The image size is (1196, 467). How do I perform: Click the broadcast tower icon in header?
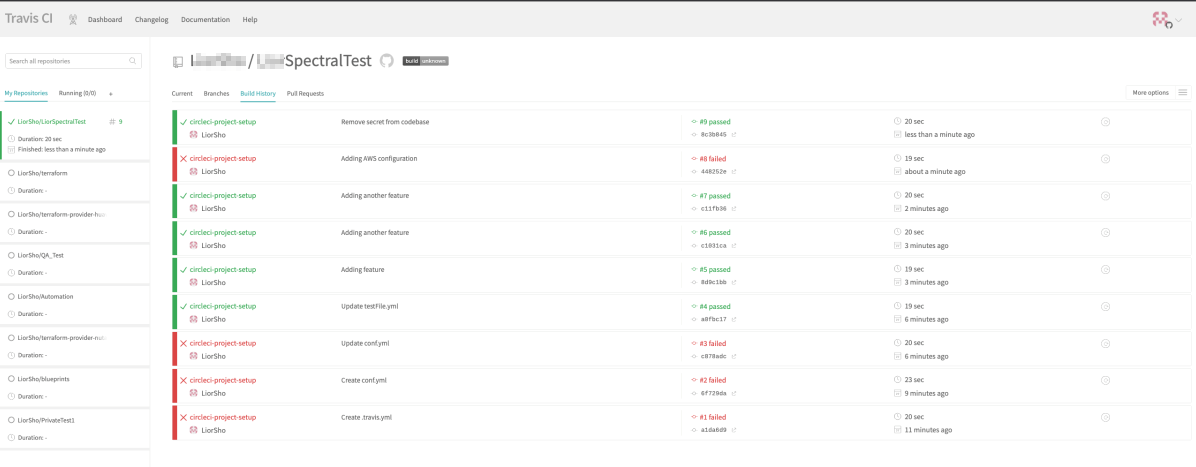click(x=72, y=19)
